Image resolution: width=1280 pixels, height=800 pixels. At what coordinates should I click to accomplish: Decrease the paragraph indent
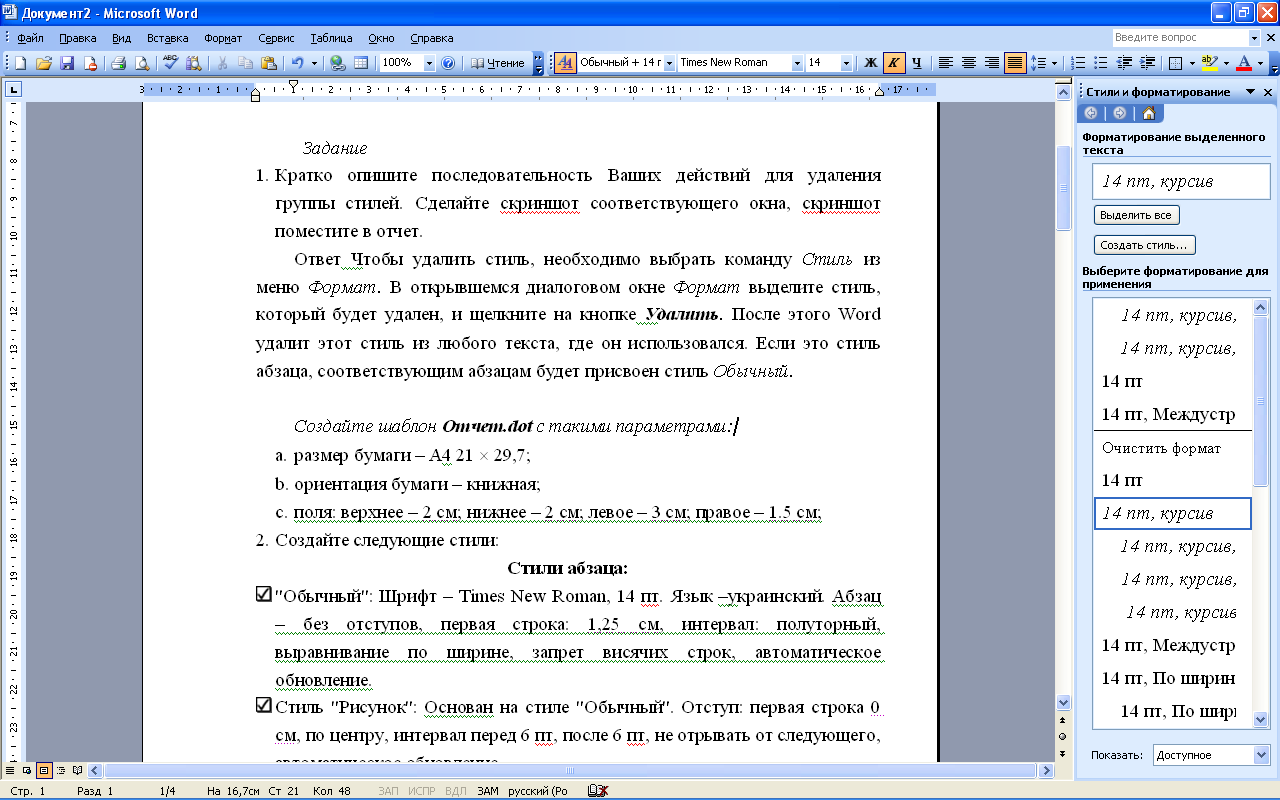(1124, 63)
